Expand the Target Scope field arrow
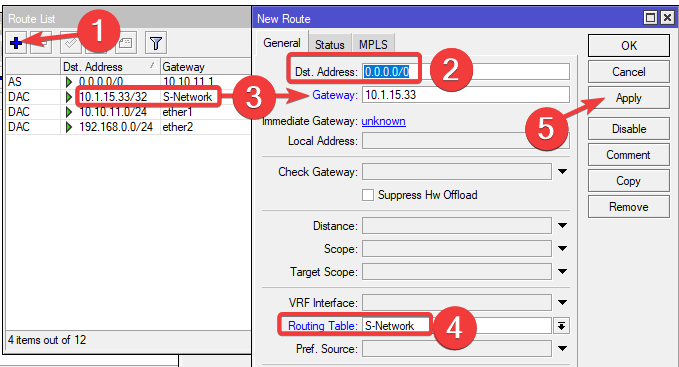Screen dimensions: 679x367 pos(562,271)
